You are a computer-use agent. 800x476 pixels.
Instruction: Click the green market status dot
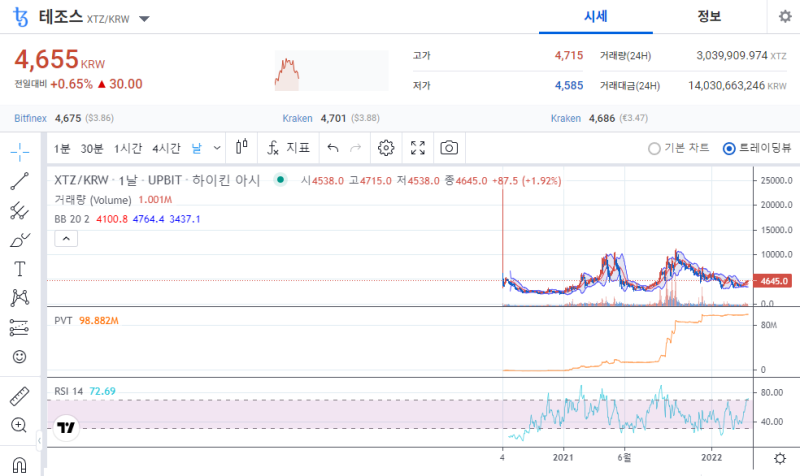coord(280,180)
